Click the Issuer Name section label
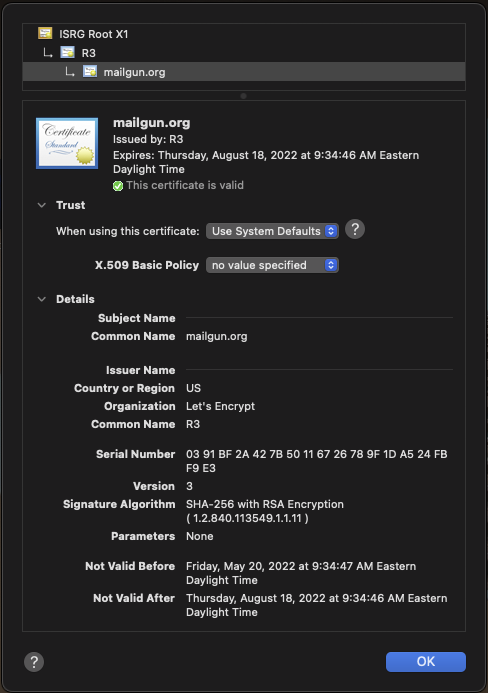Viewport: 488px width, 693px height. click(x=141, y=370)
